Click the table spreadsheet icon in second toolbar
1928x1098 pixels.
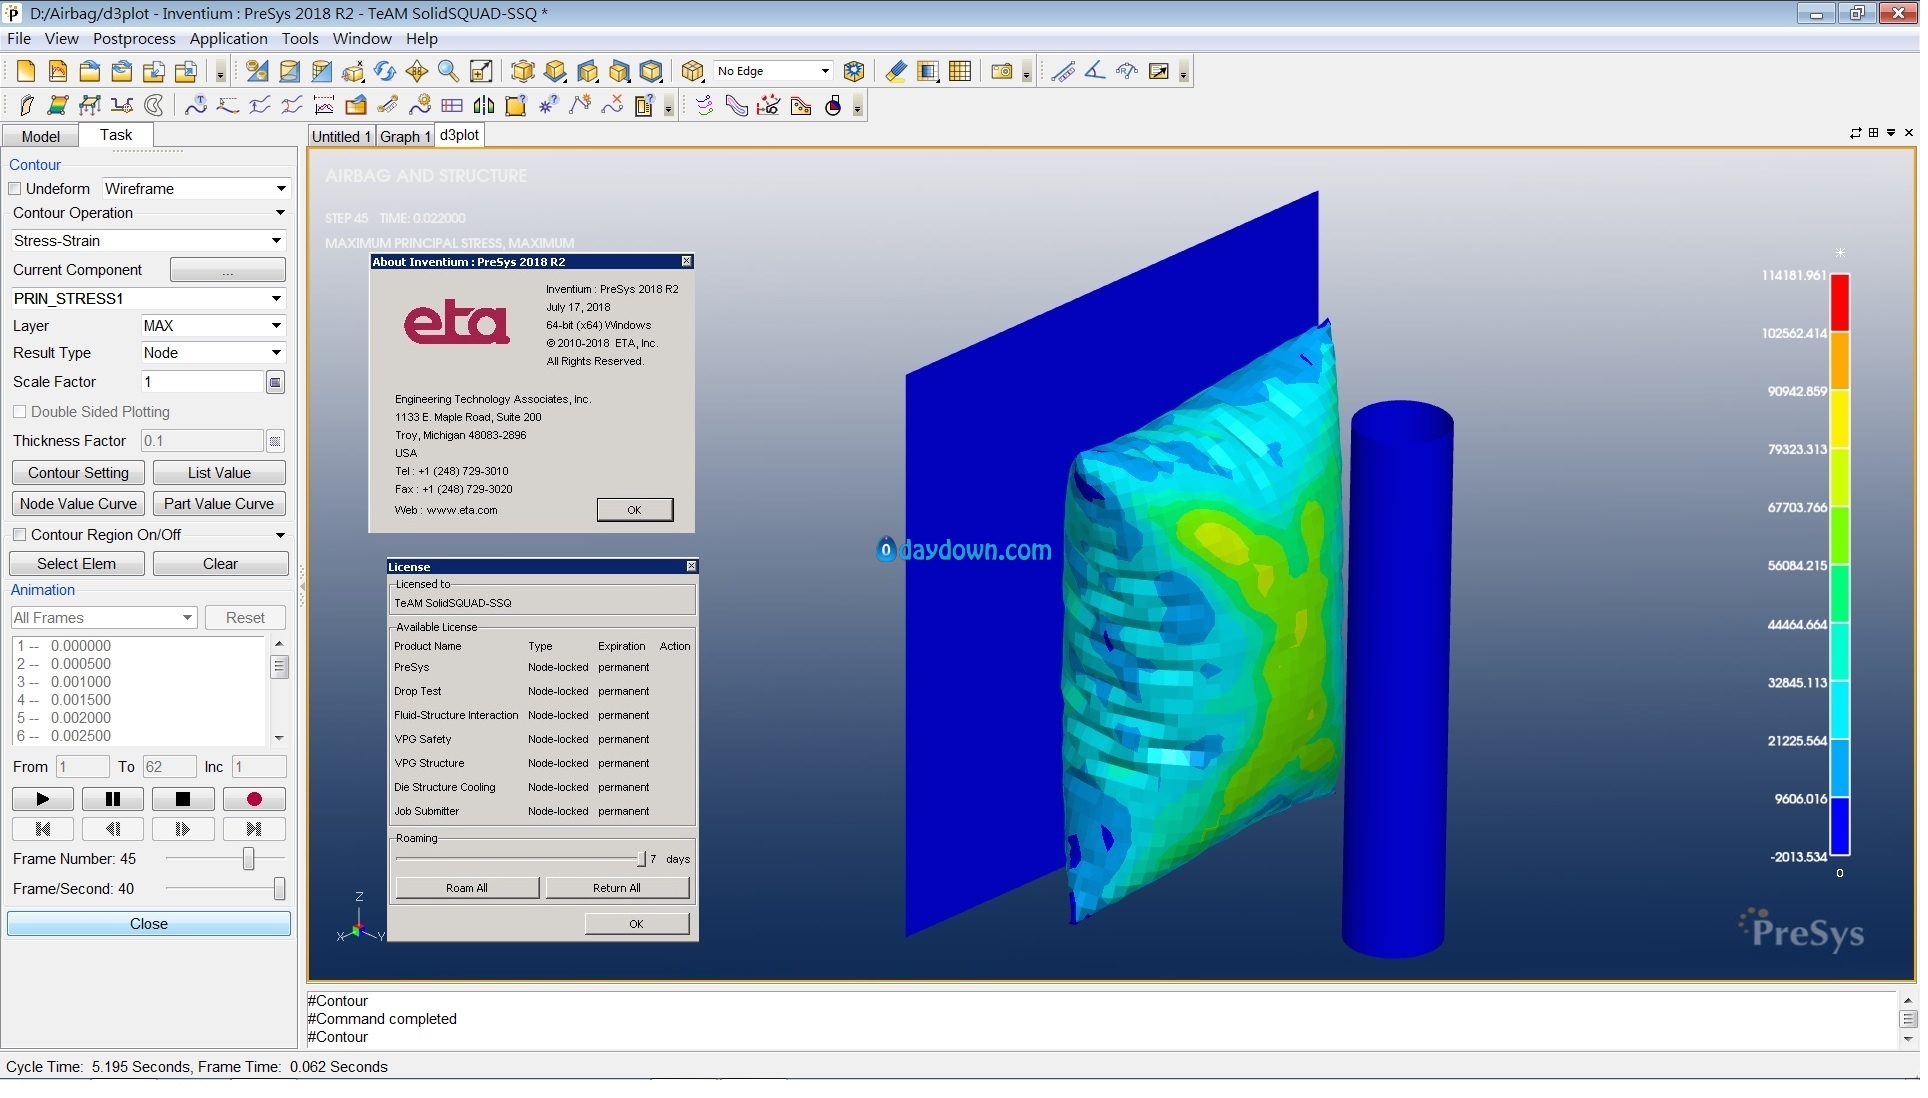point(452,105)
